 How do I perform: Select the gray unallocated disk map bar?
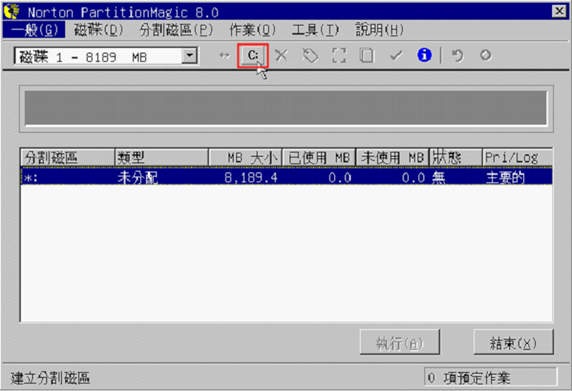coord(286,108)
